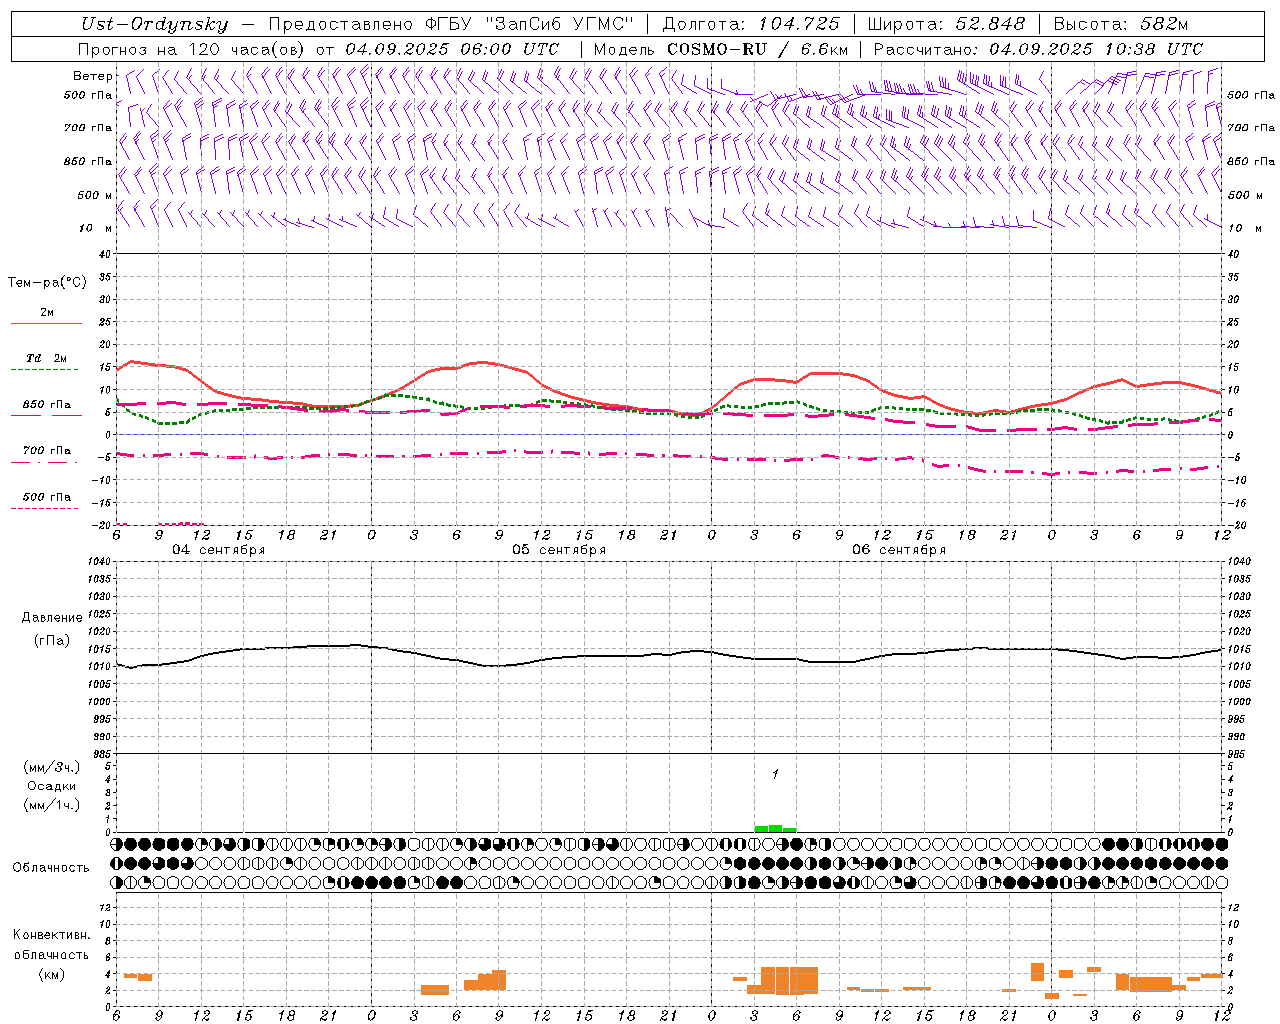Click 'Прогноз на 120 часа(ов)' forecast text
Viewport: 1280px width, 1024px height.
pyautogui.click(x=192, y=49)
